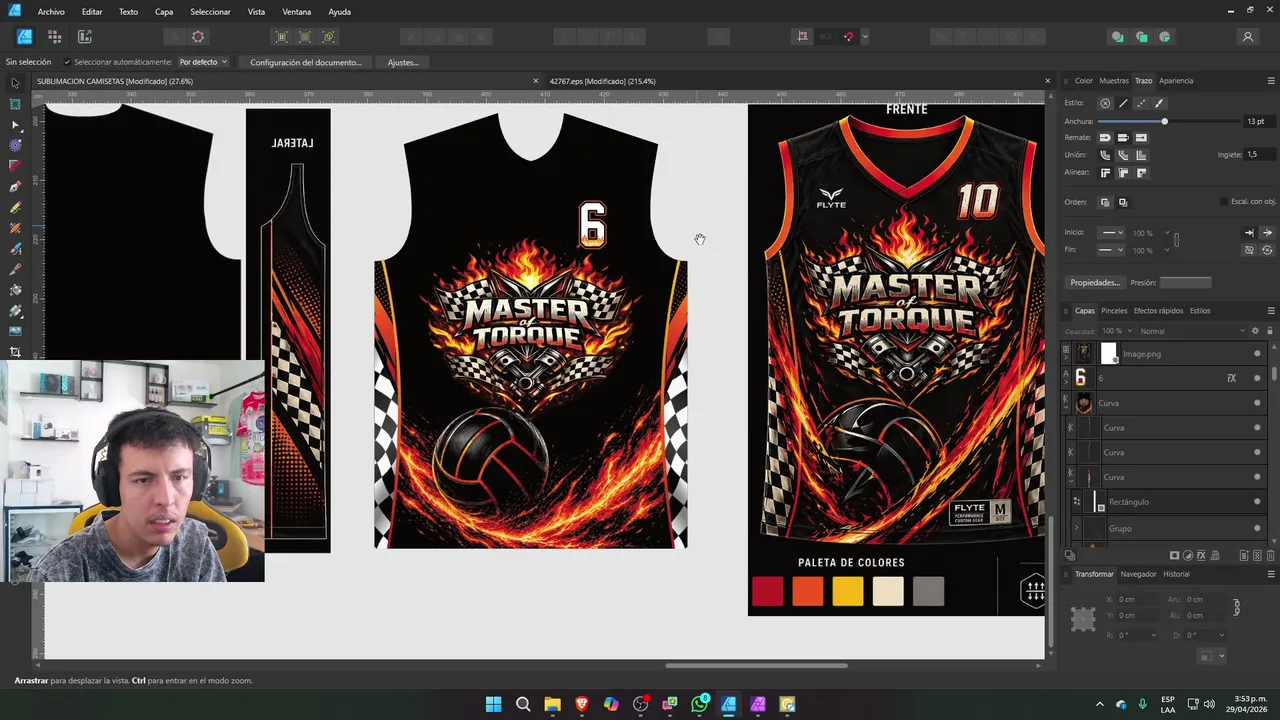Open Fin arrowhead style dropdown
This screenshot has height=720, width=1280.
pyautogui.click(x=1111, y=250)
